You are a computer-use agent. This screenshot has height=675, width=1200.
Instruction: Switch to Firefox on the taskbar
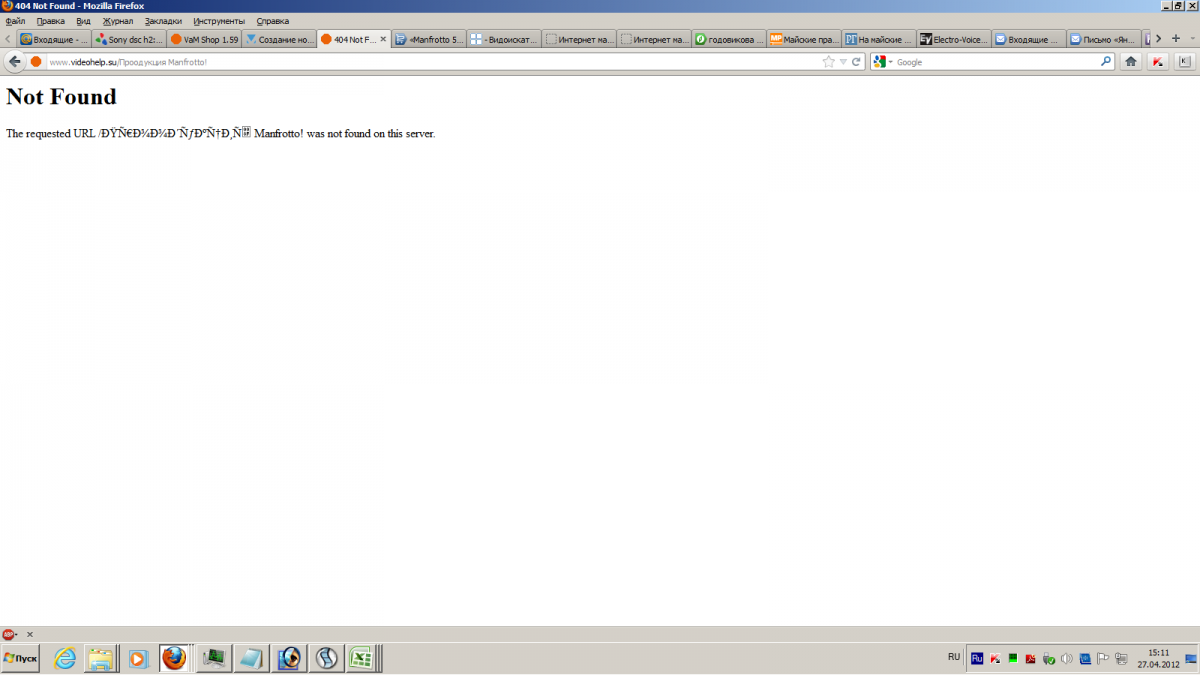(x=175, y=658)
